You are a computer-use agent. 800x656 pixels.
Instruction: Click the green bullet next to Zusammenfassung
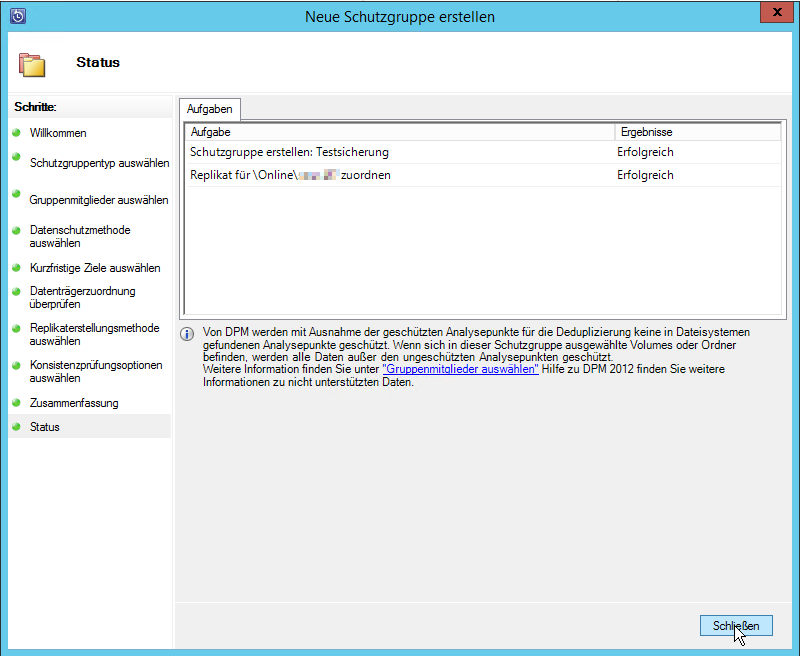point(16,403)
